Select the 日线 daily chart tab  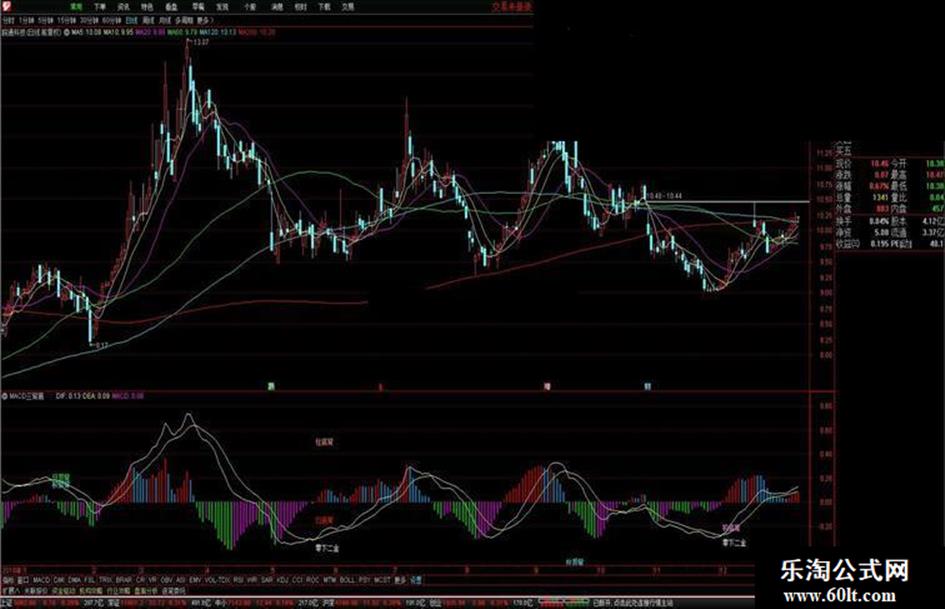click(x=131, y=21)
